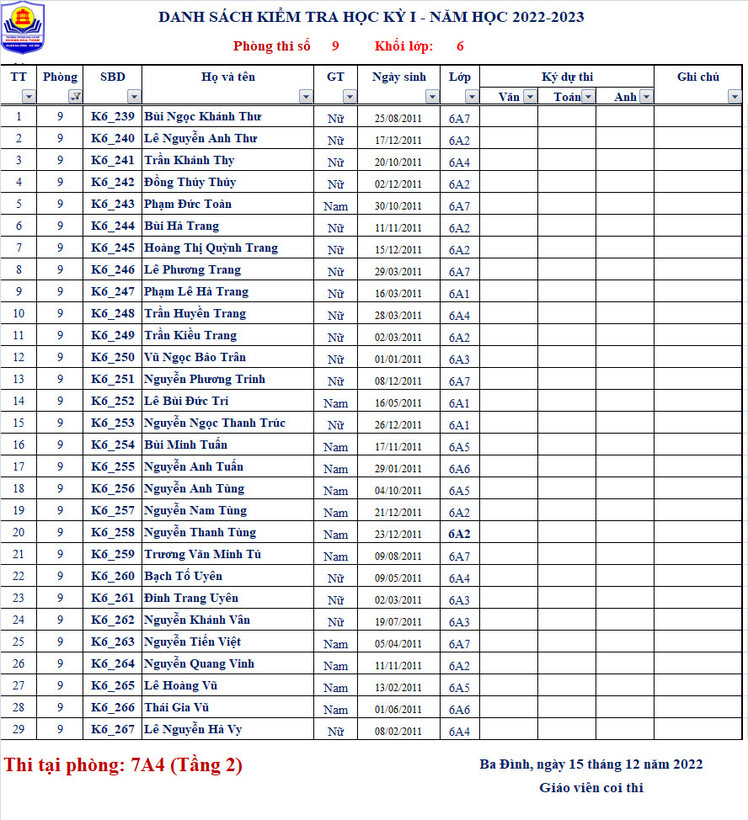The width and height of the screenshot is (748, 820).
Task: Select name Nguyễn Phương Trinh
Action: tap(228, 379)
